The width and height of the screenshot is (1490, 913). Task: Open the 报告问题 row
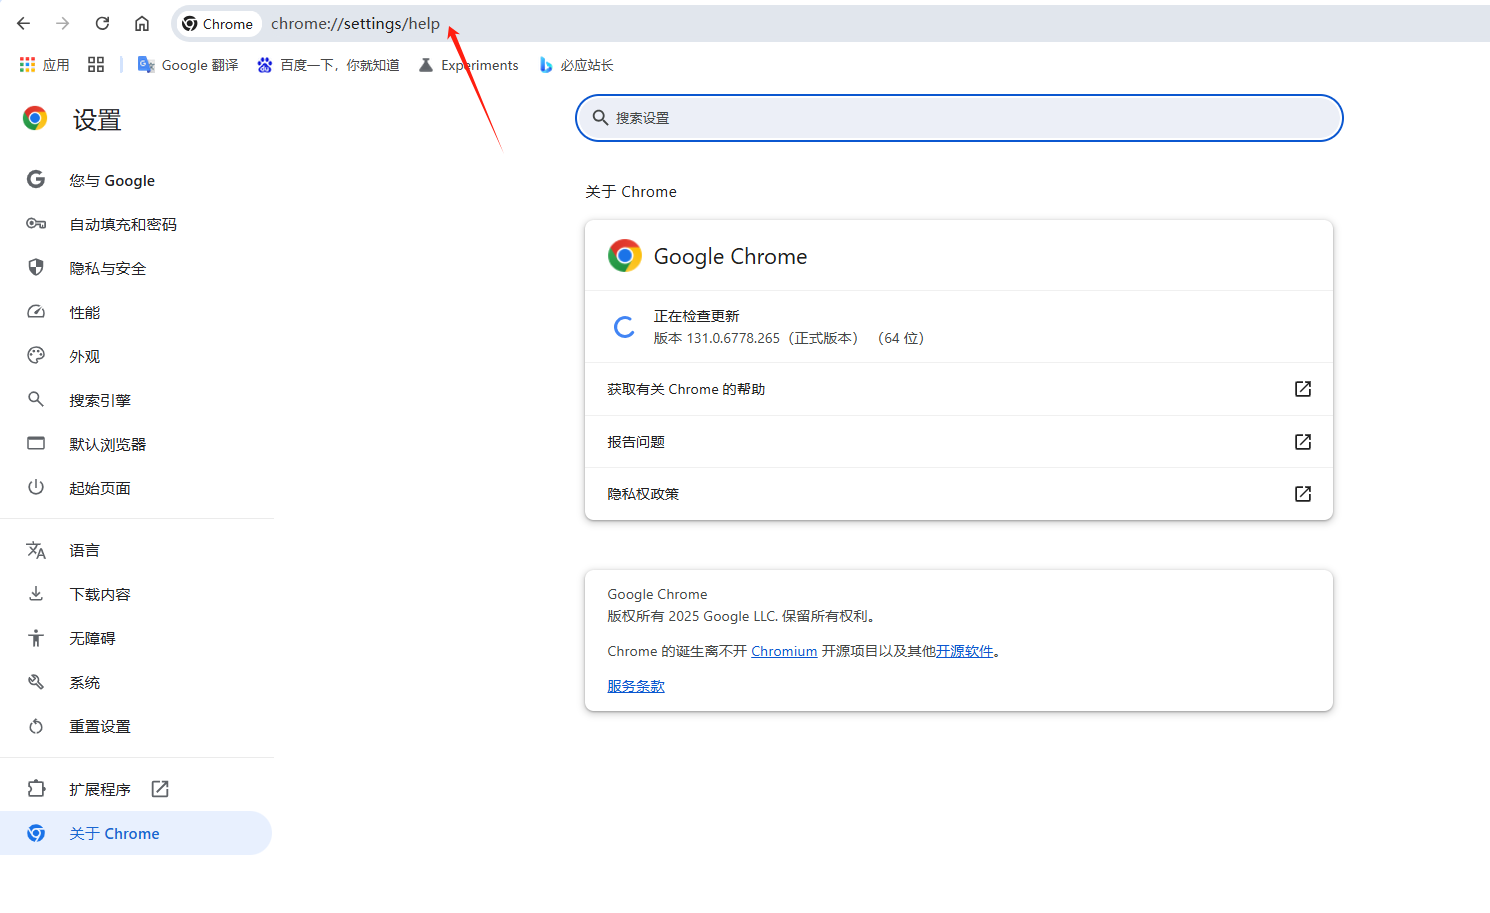[959, 442]
